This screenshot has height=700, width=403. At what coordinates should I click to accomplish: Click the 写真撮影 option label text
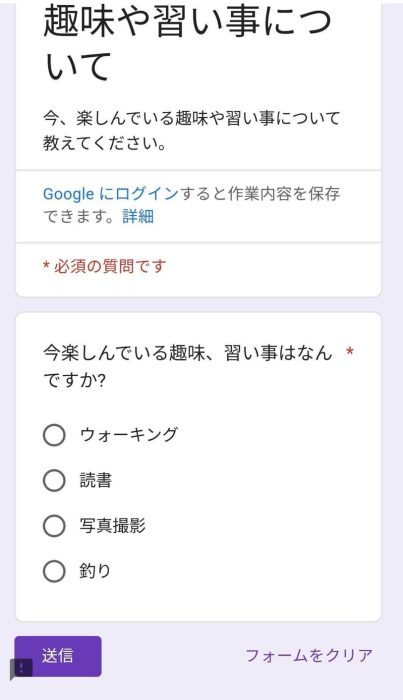coord(112,525)
